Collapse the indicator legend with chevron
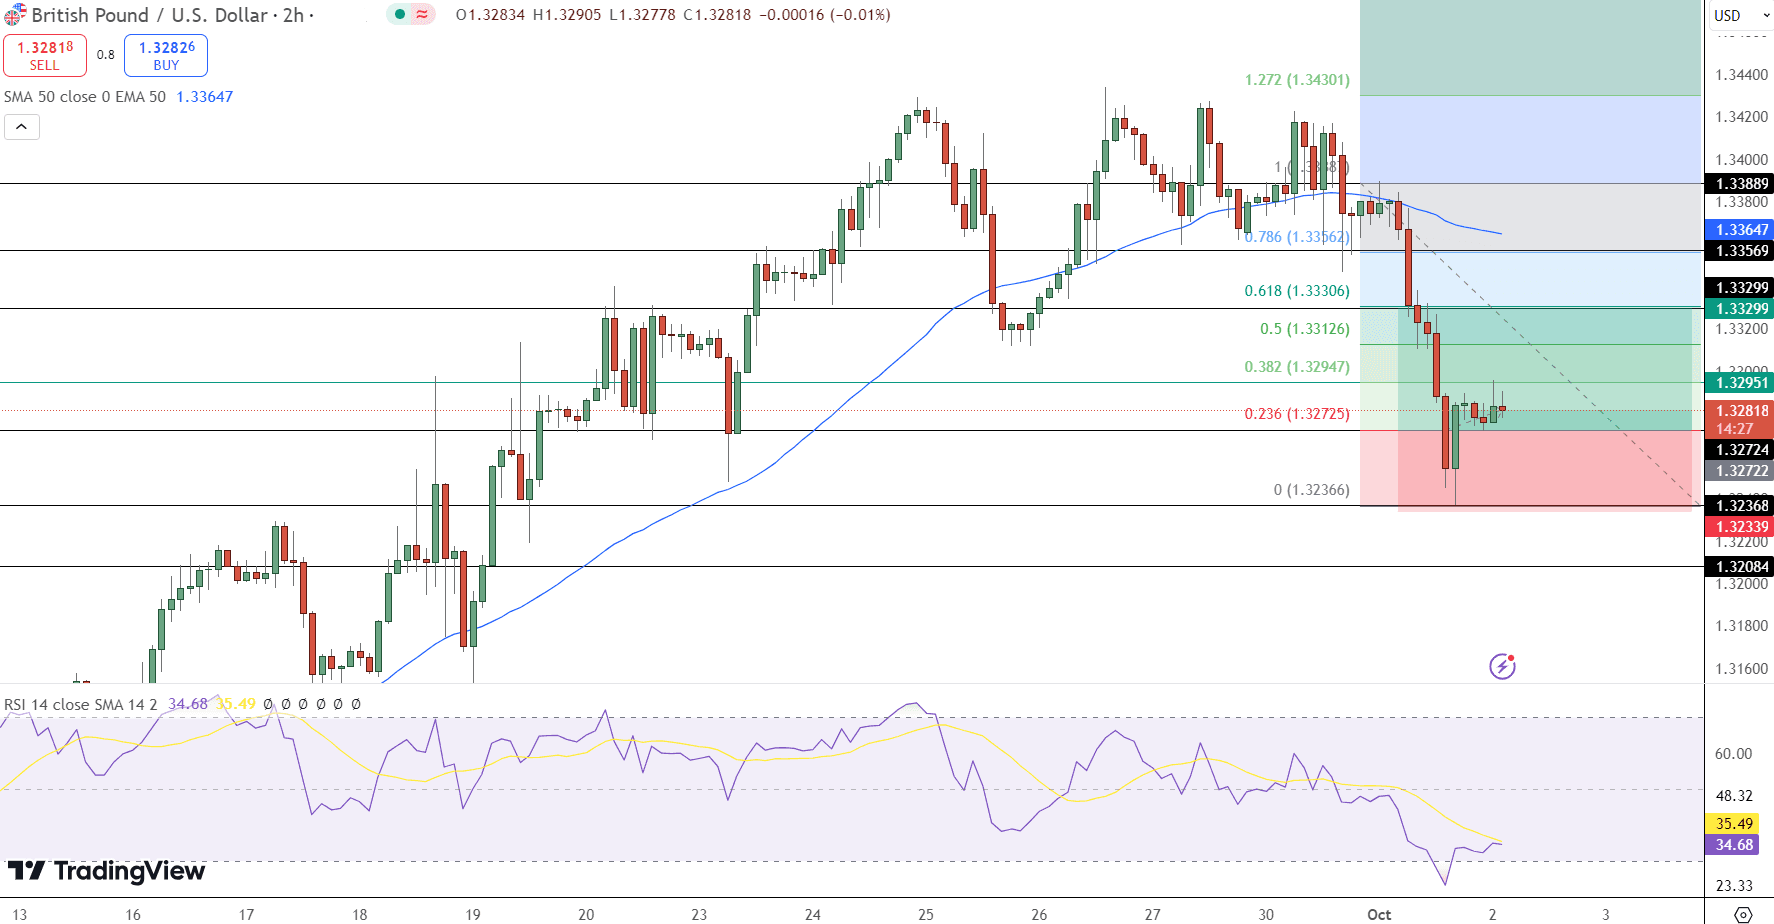 [22, 127]
